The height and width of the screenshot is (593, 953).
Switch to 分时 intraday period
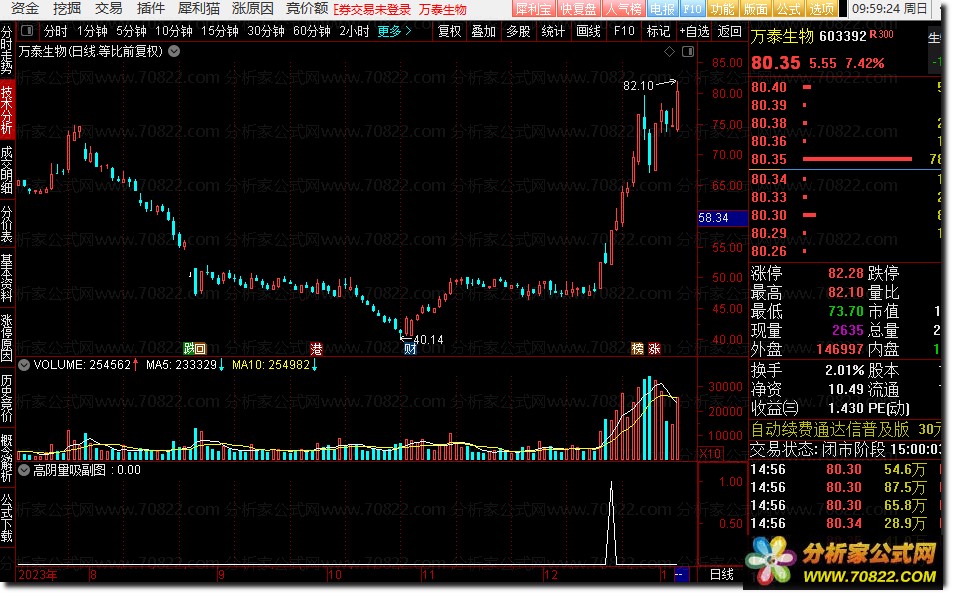tap(55, 31)
